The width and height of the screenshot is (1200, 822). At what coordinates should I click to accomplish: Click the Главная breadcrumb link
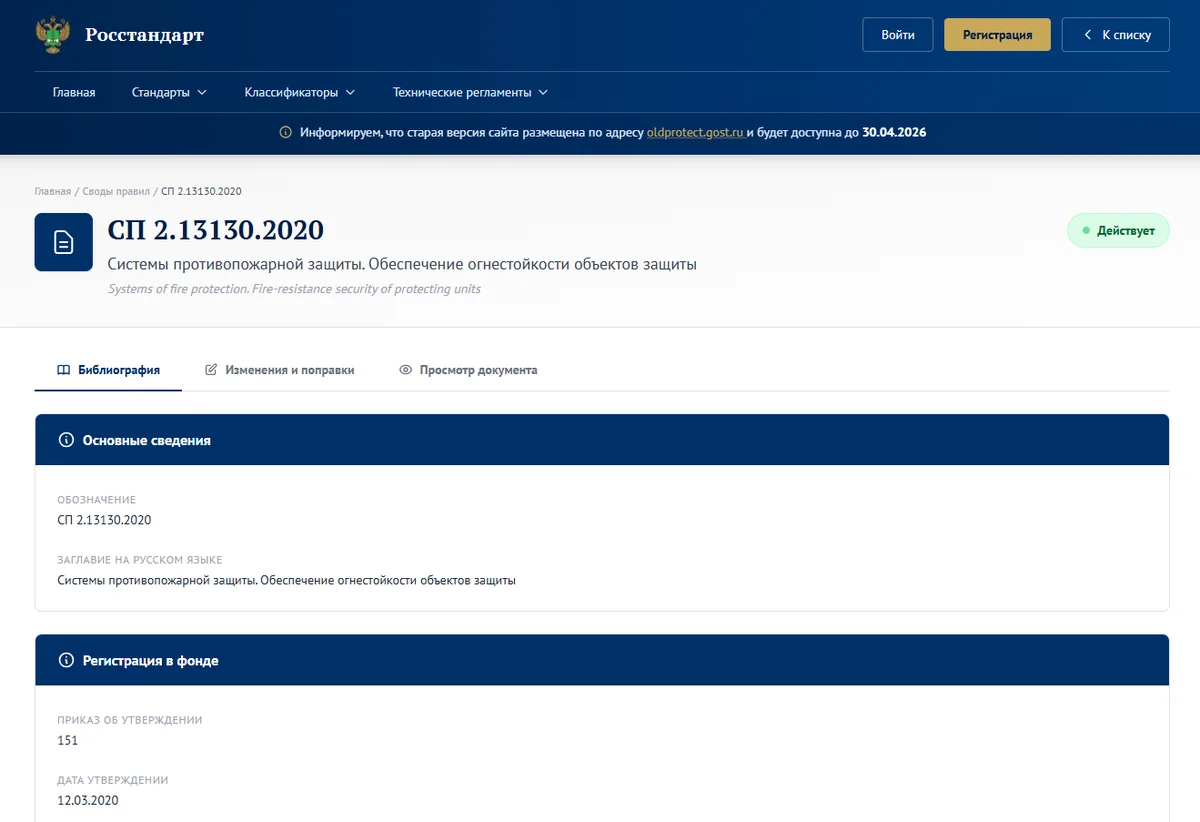(53, 191)
